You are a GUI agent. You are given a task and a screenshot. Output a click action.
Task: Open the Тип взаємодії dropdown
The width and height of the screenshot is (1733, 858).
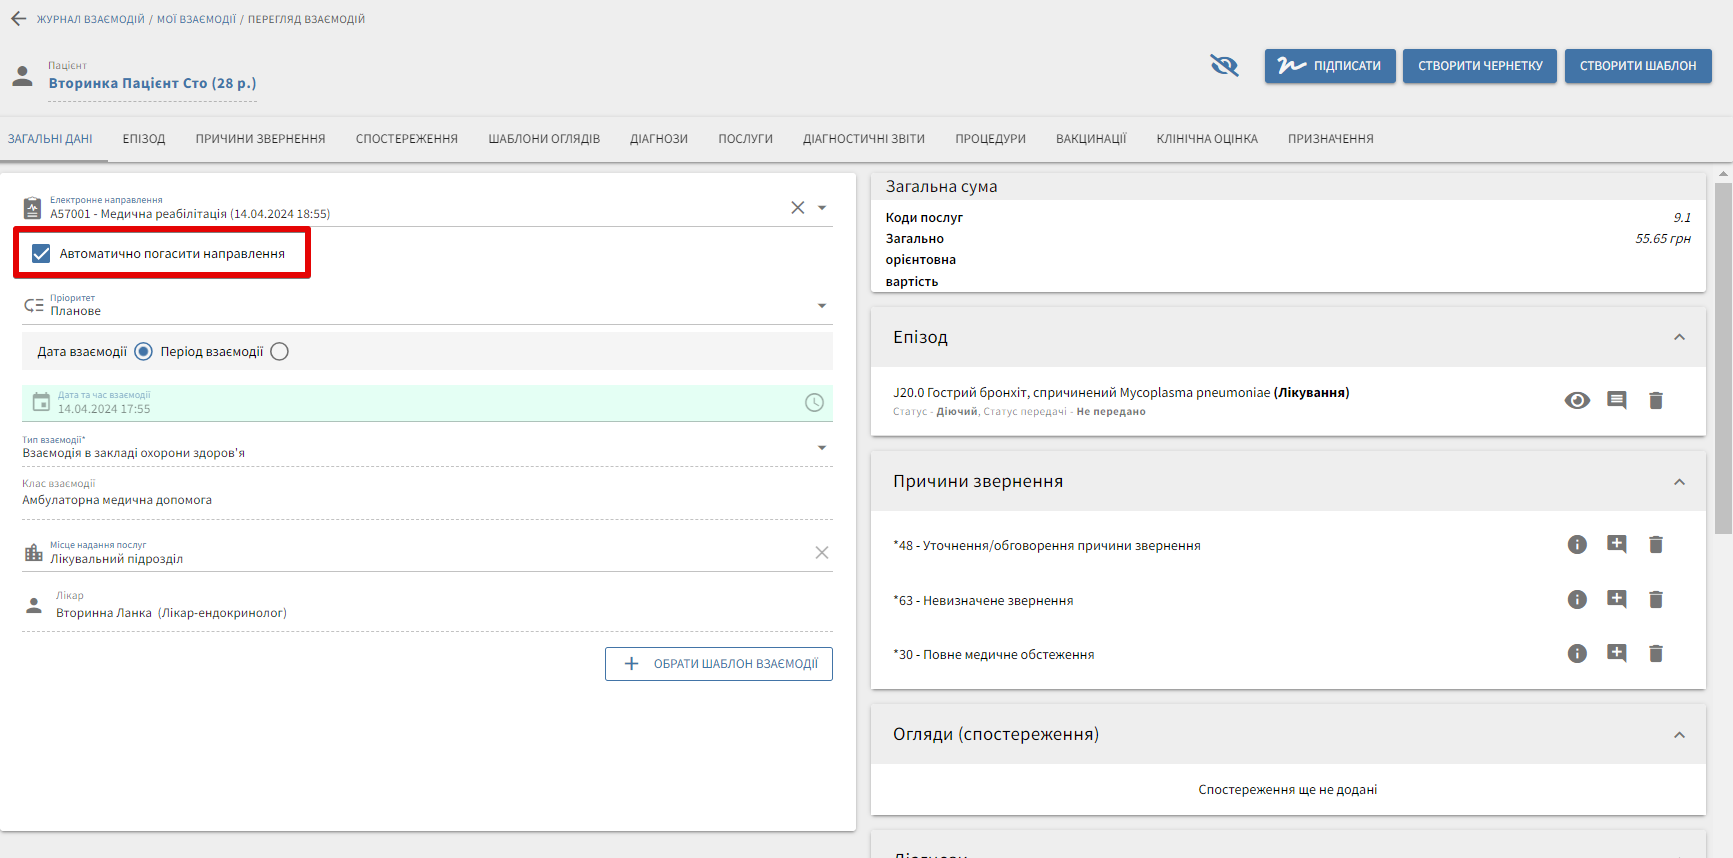tap(821, 448)
